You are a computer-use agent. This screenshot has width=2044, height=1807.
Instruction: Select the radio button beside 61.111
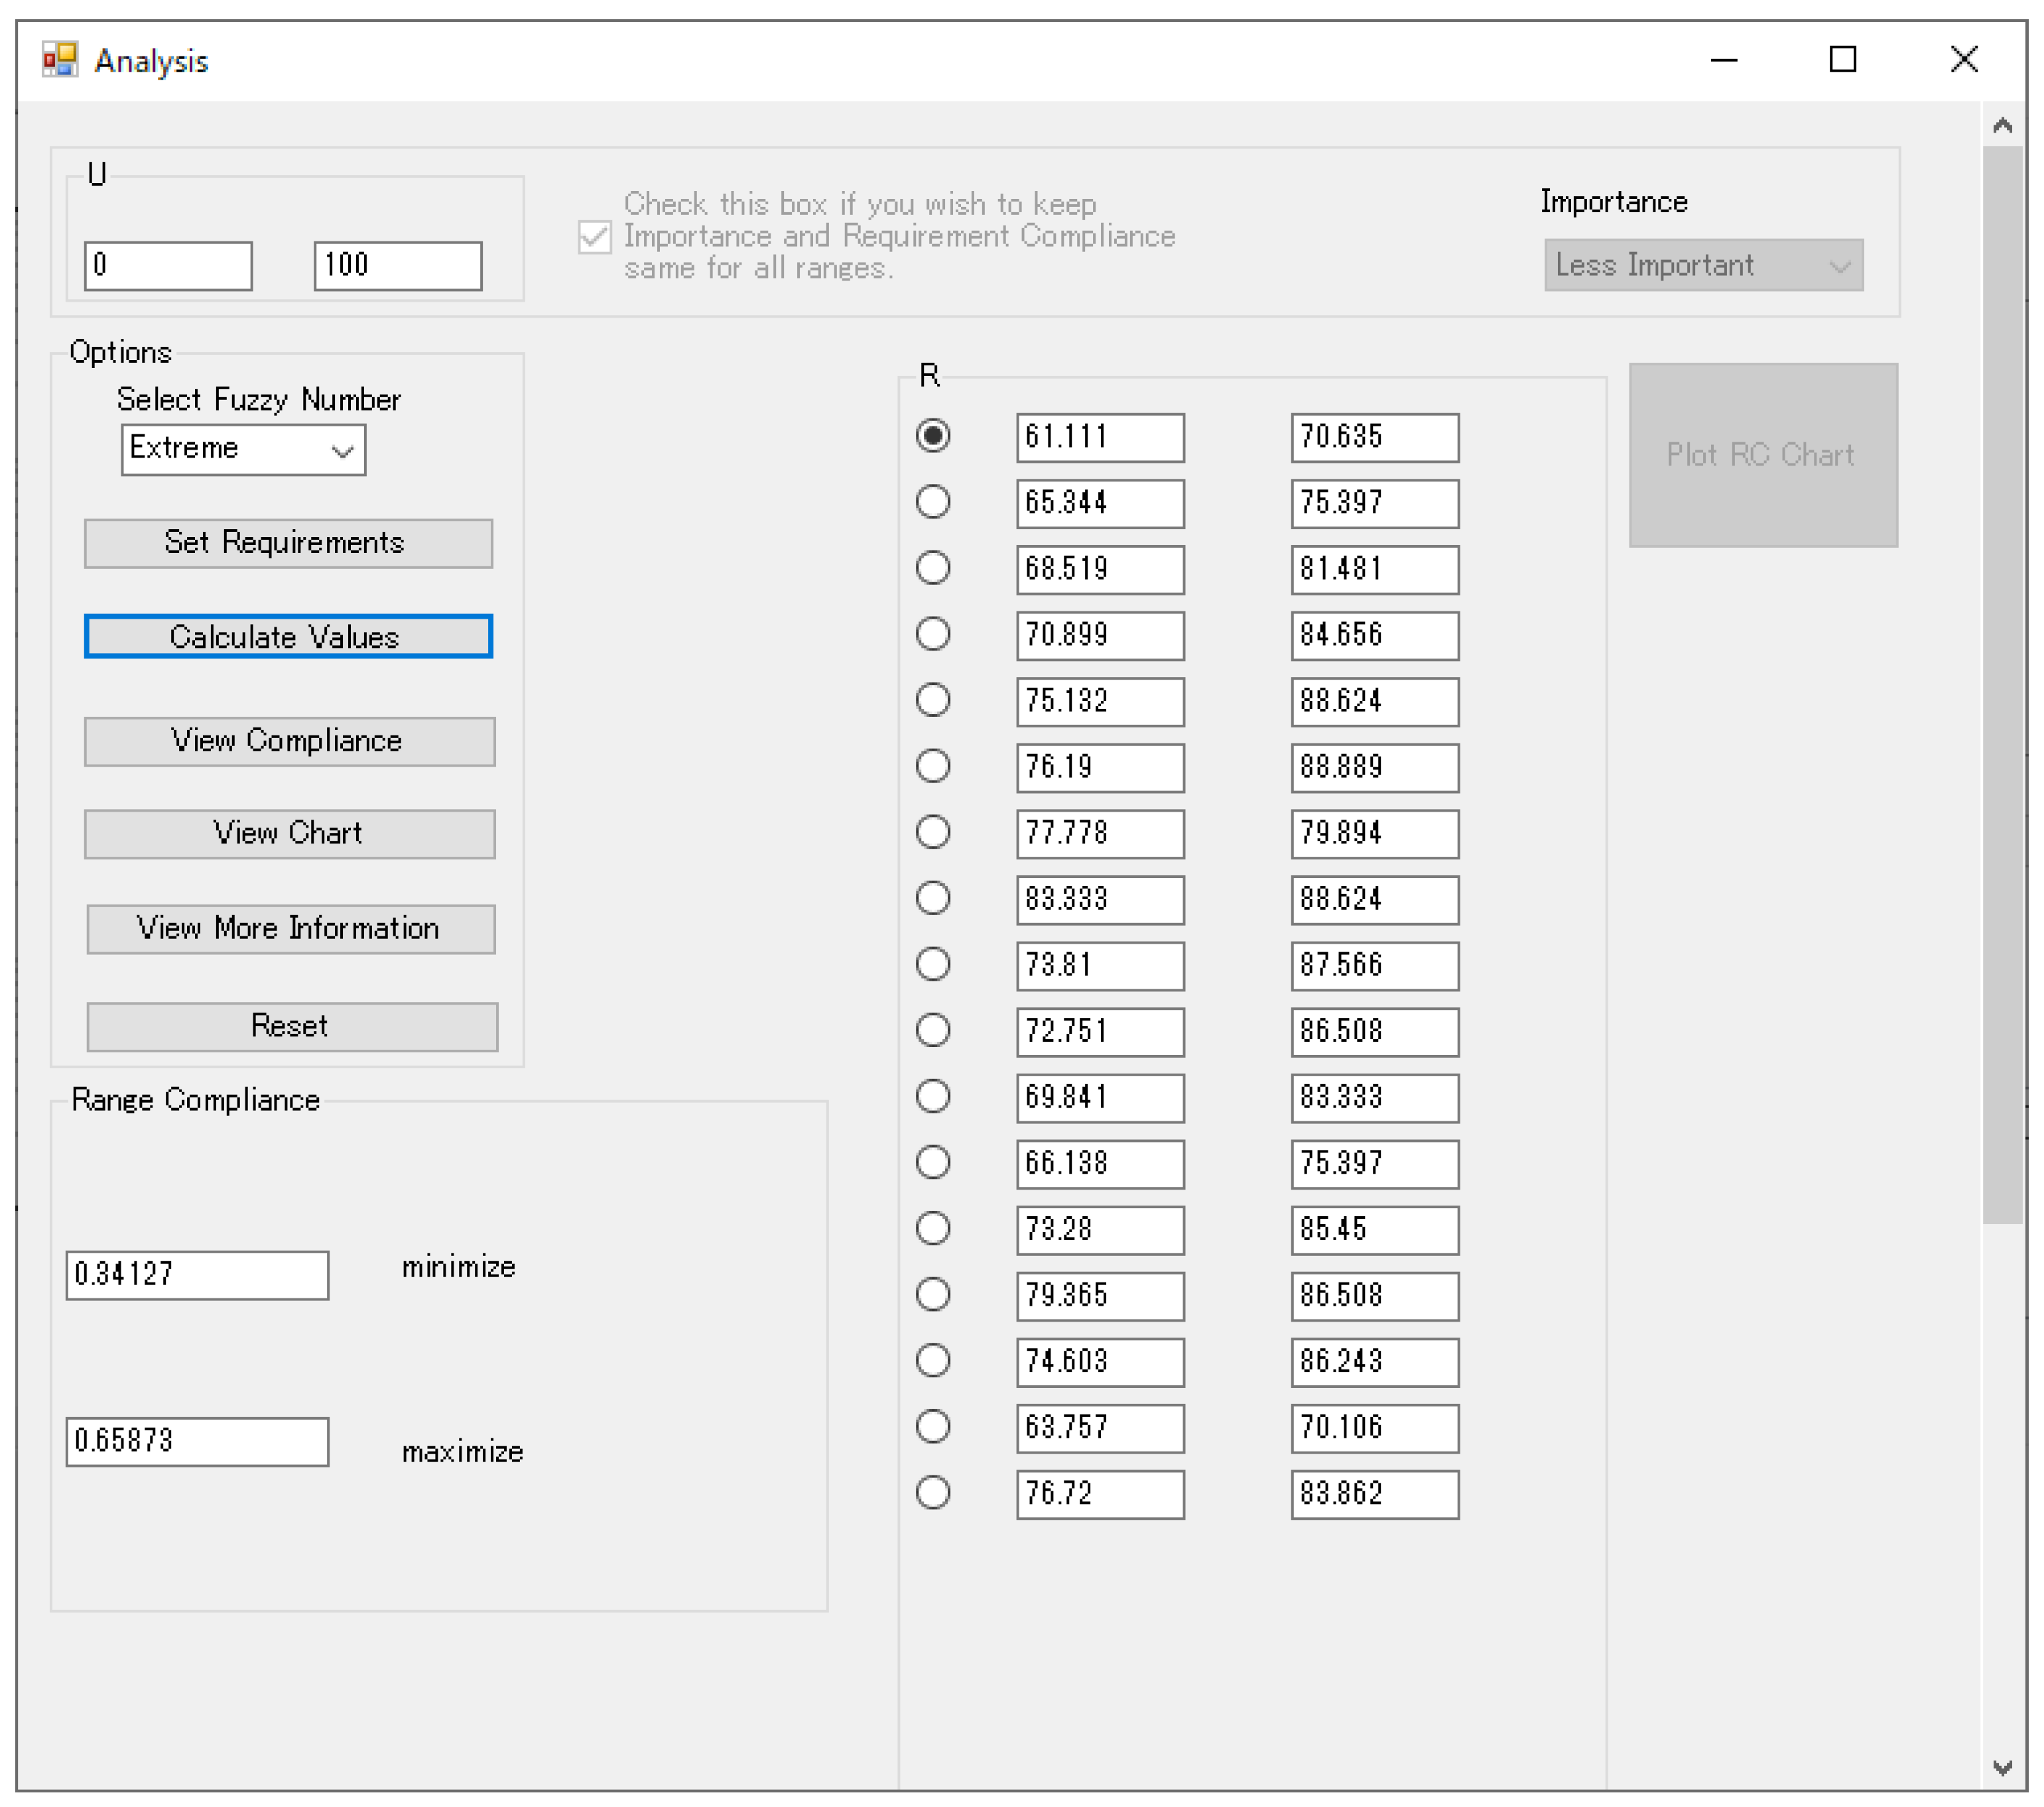click(x=933, y=436)
